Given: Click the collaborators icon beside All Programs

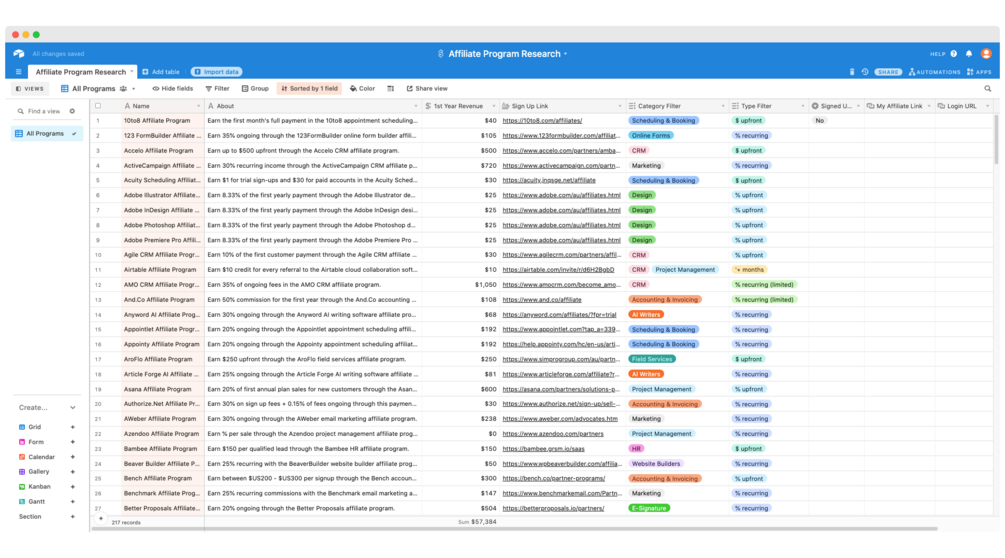Looking at the screenshot, I should click(123, 88).
